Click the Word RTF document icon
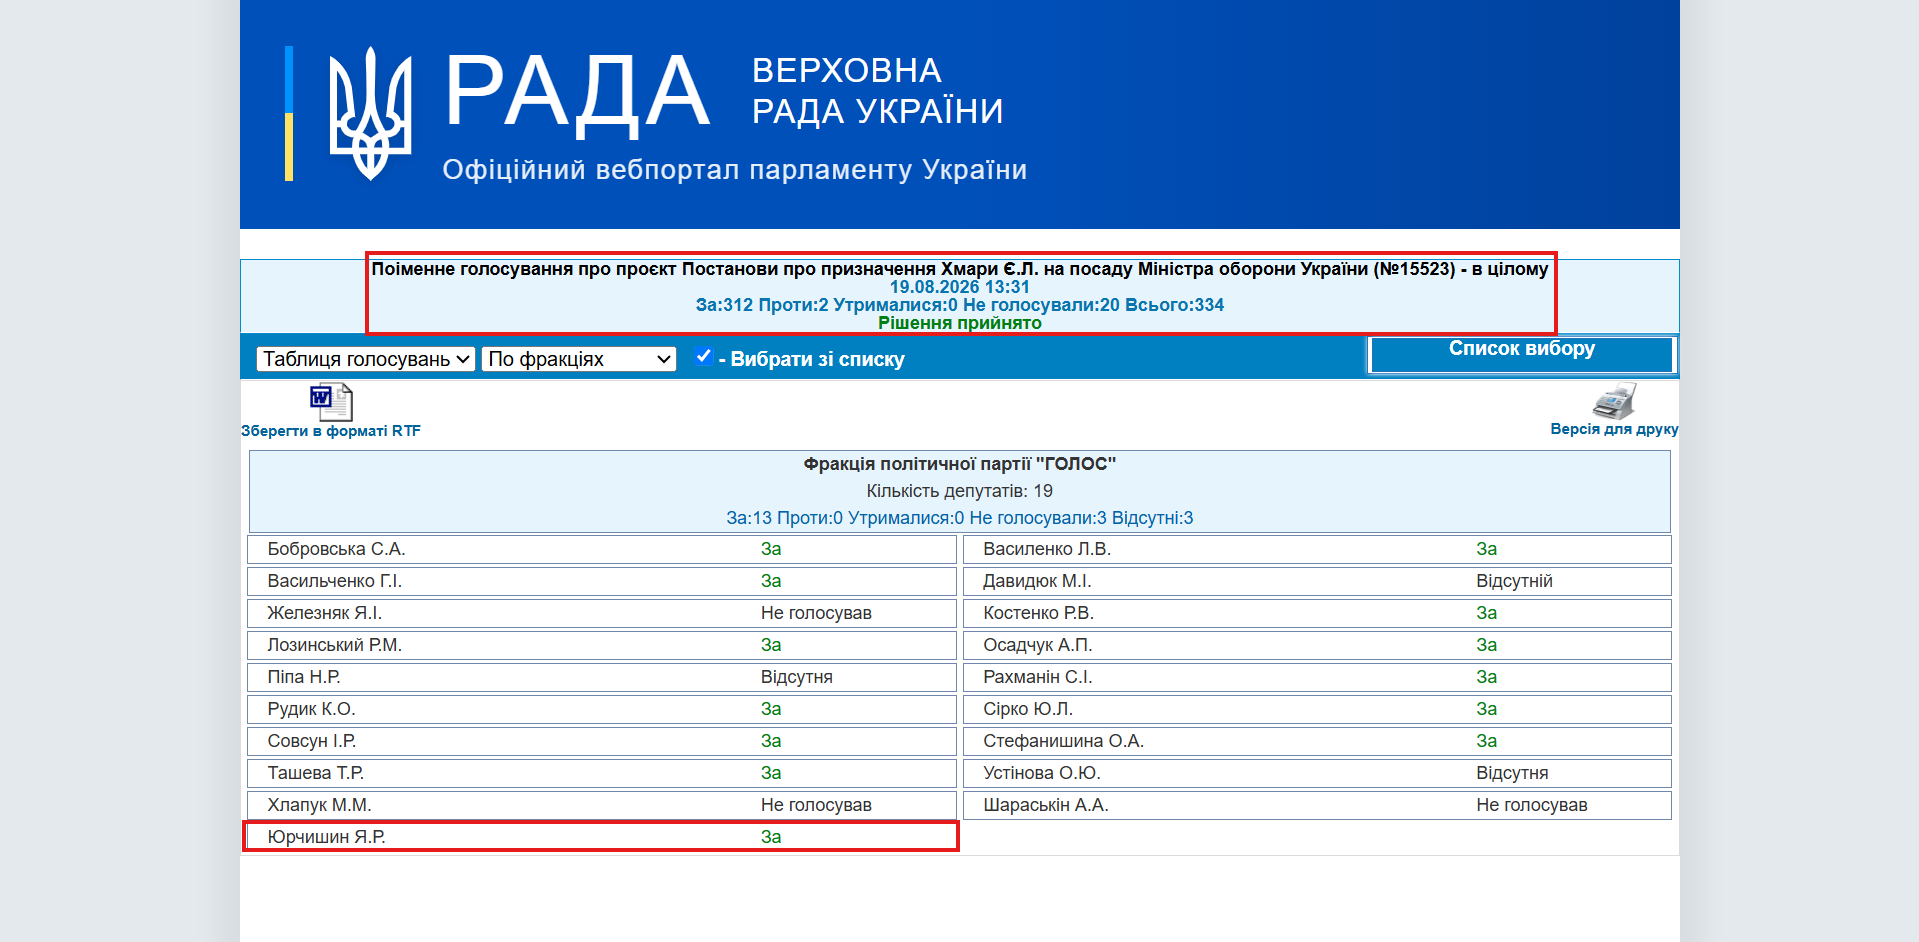 click(x=331, y=402)
